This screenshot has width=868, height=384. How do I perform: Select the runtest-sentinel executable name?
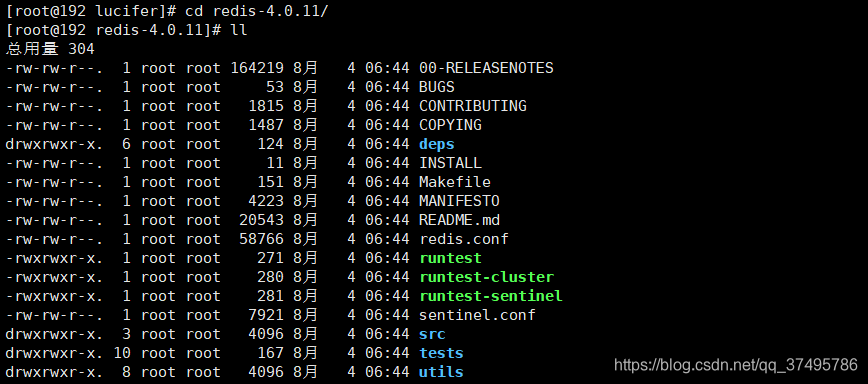tap(490, 296)
